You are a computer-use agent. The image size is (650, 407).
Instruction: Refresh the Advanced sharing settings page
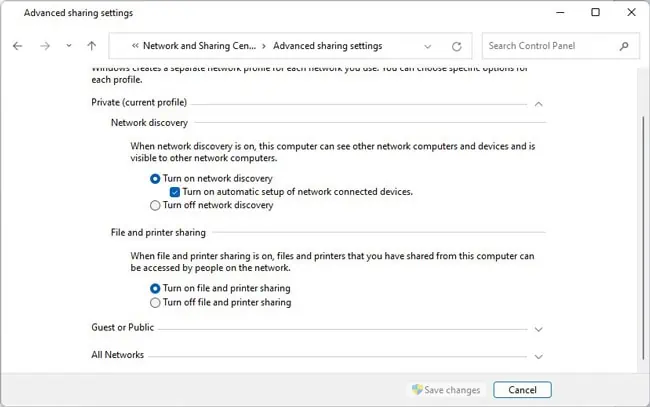(457, 46)
